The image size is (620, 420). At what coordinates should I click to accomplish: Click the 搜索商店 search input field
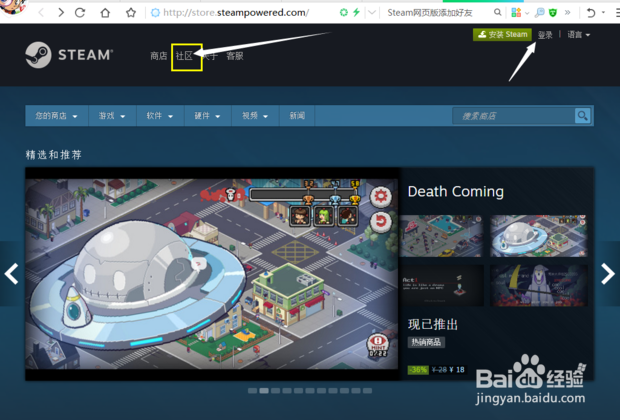(513, 116)
